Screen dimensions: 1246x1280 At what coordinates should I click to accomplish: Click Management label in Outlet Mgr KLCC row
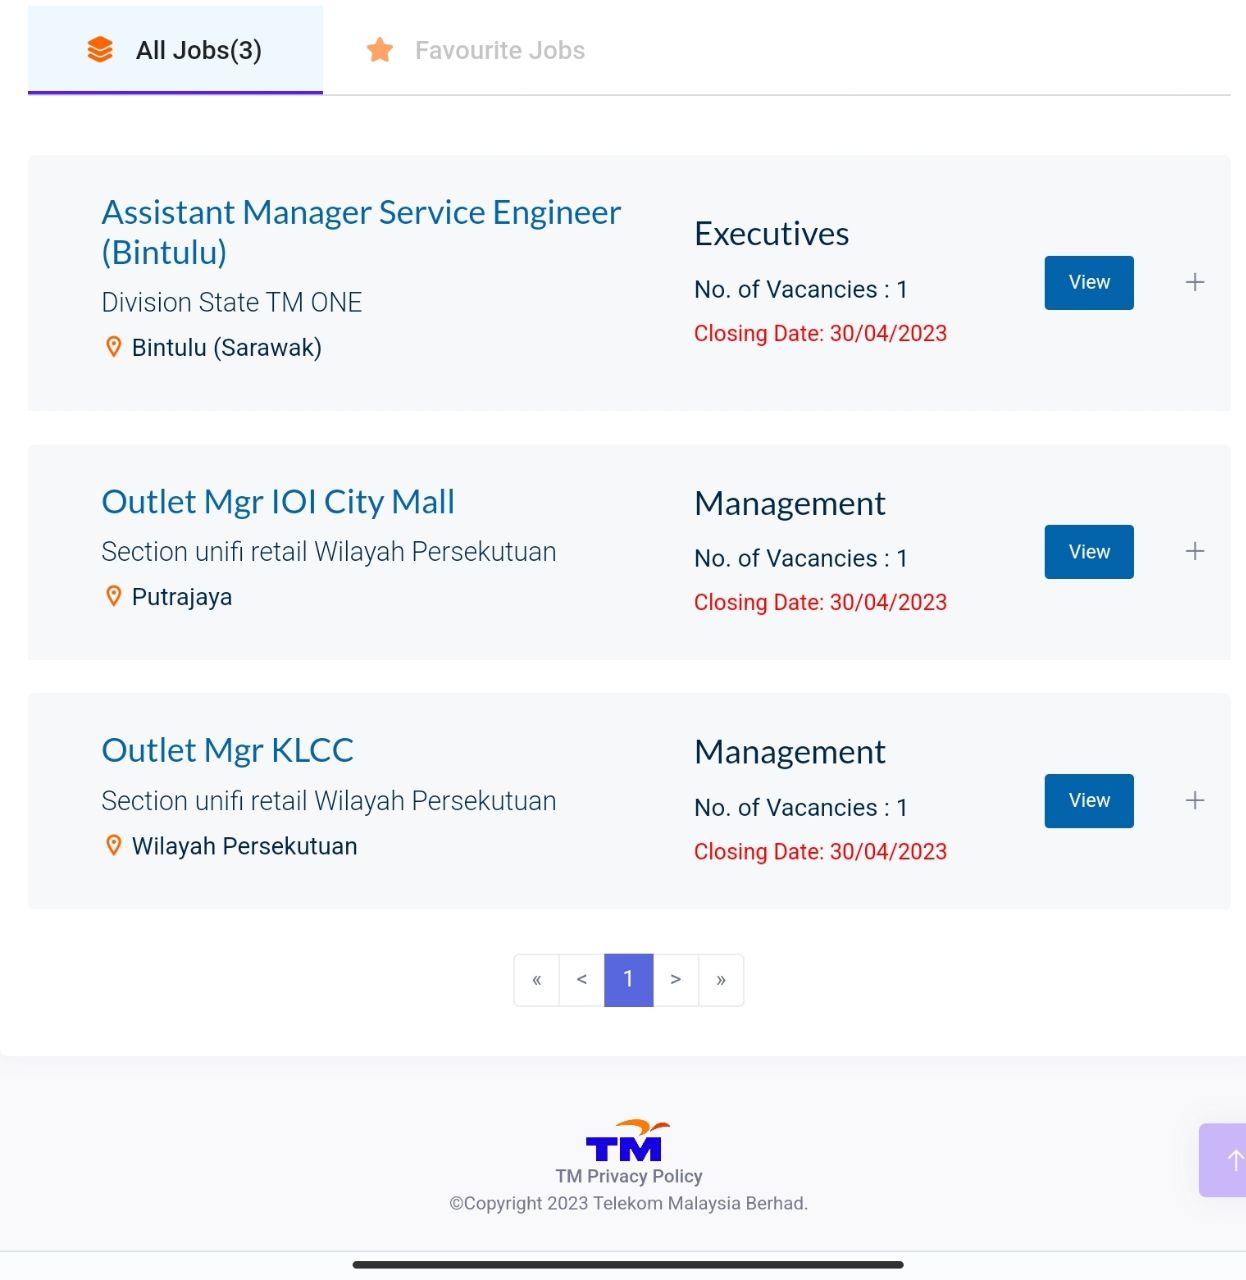(790, 752)
